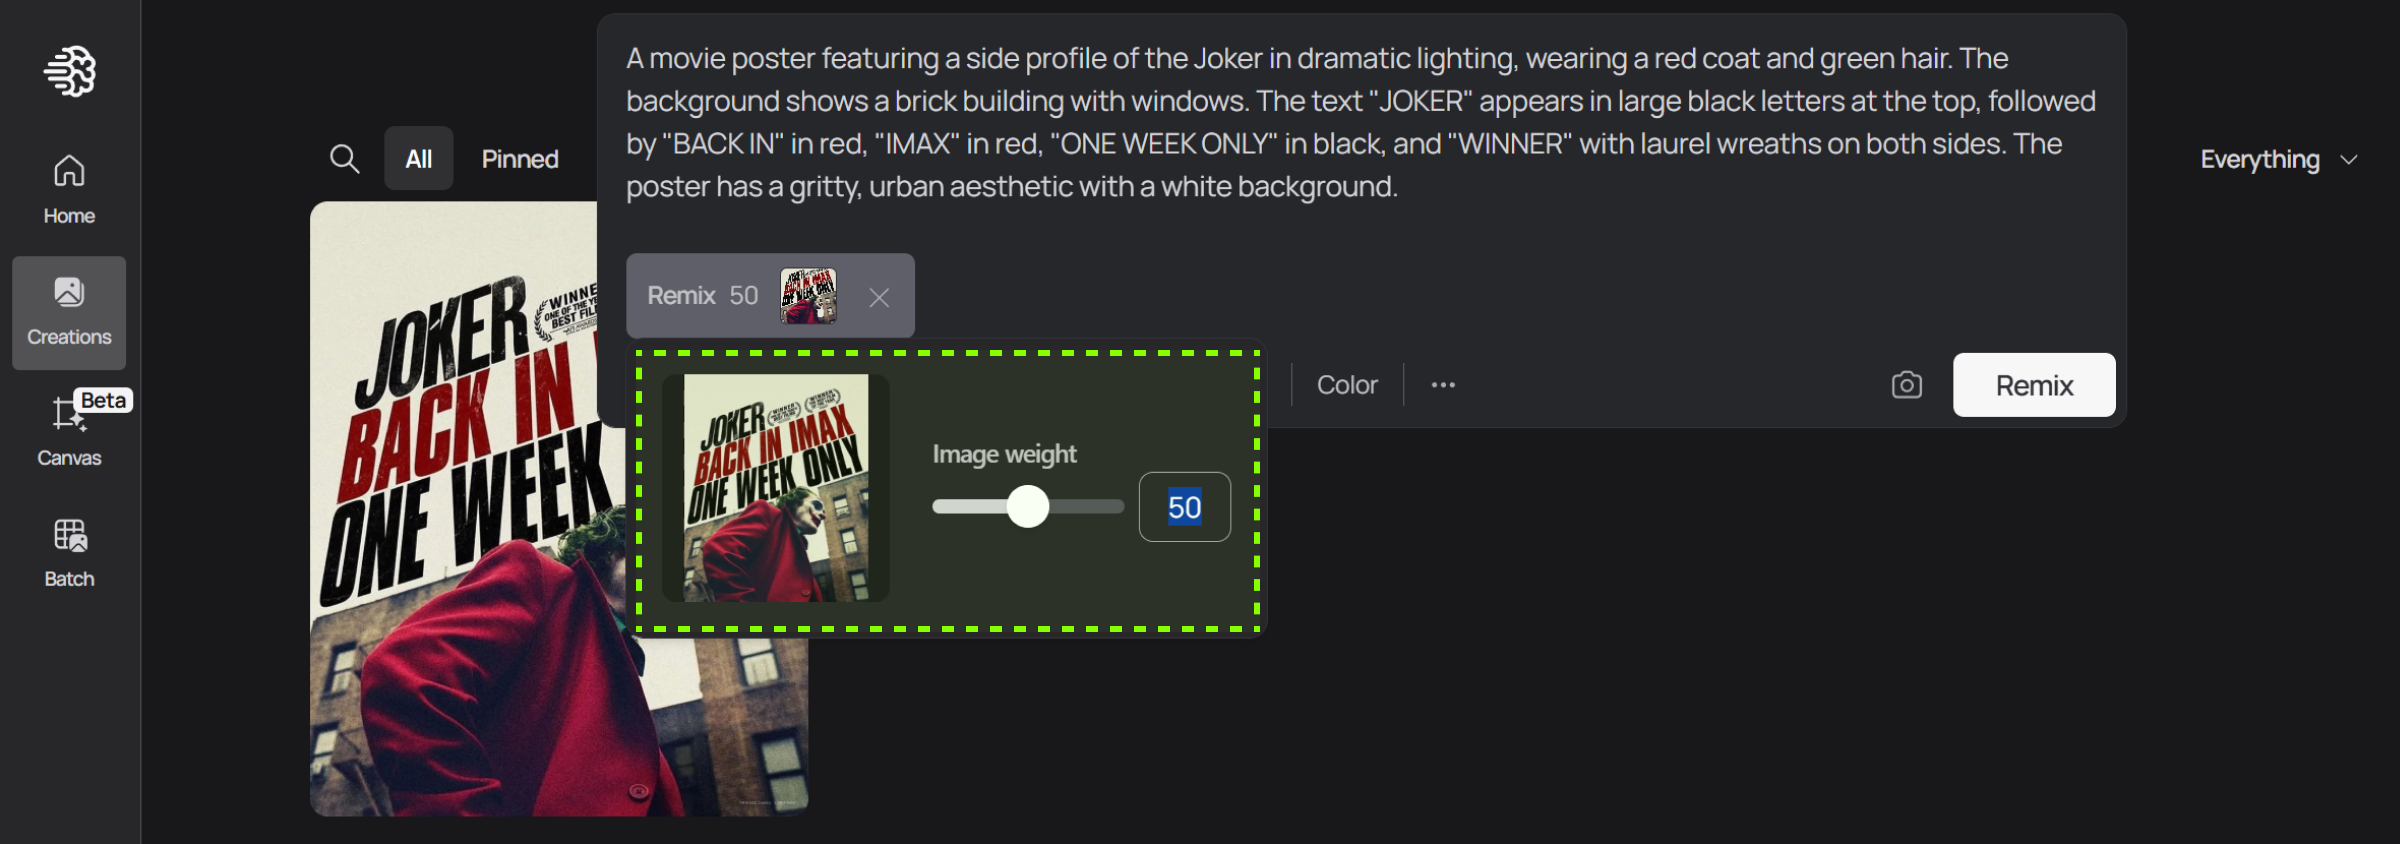This screenshot has width=2400, height=844.
Task: Open the Color option
Action: [1347, 385]
